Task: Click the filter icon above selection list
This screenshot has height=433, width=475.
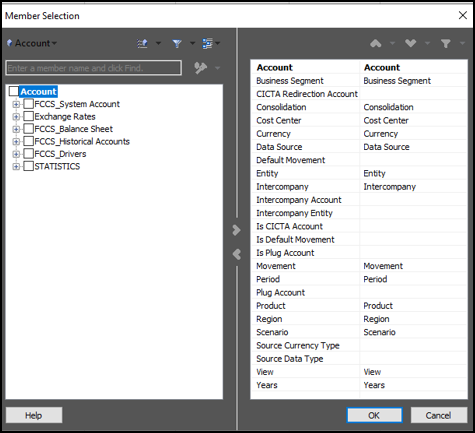Action: pos(446,43)
